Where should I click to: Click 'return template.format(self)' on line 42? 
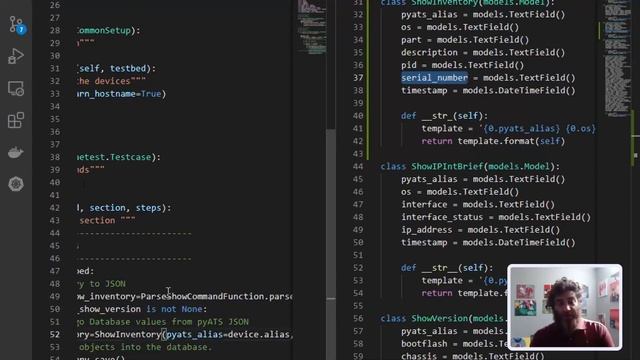pyautogui.click(x=493, y=141)
